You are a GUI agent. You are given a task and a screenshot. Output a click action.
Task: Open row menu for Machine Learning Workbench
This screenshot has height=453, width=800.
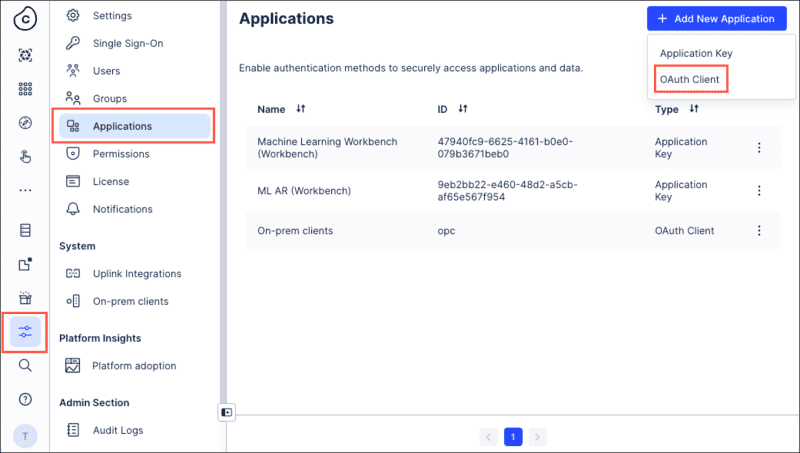759,148
